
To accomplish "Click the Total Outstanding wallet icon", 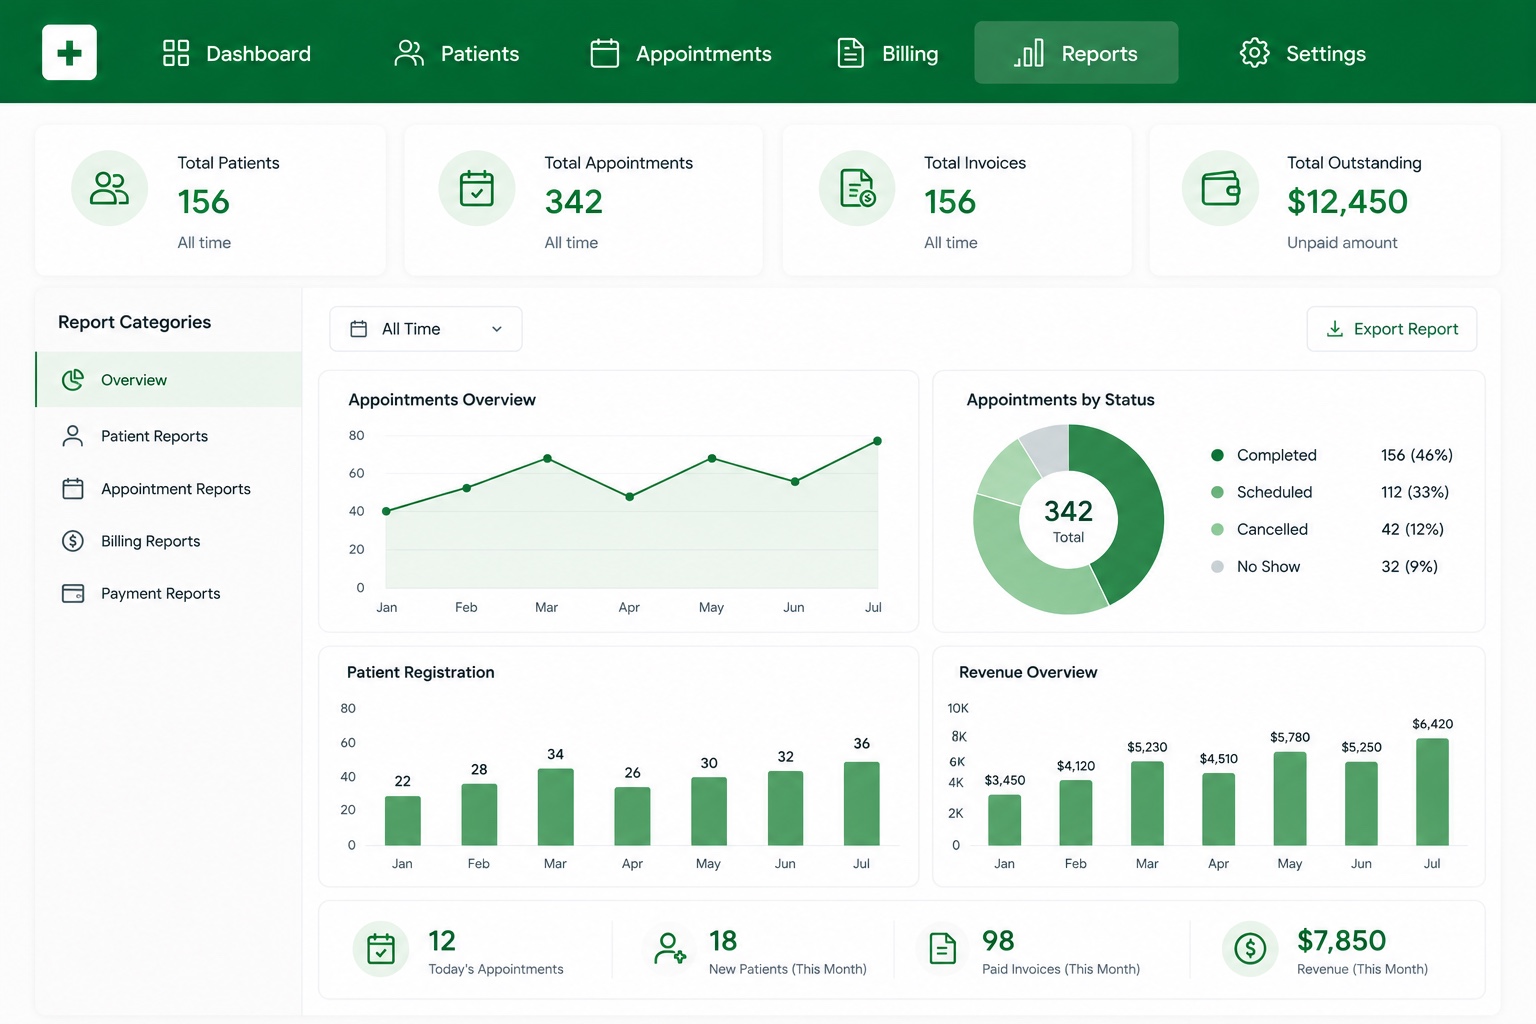I will tap(1220, 188).
